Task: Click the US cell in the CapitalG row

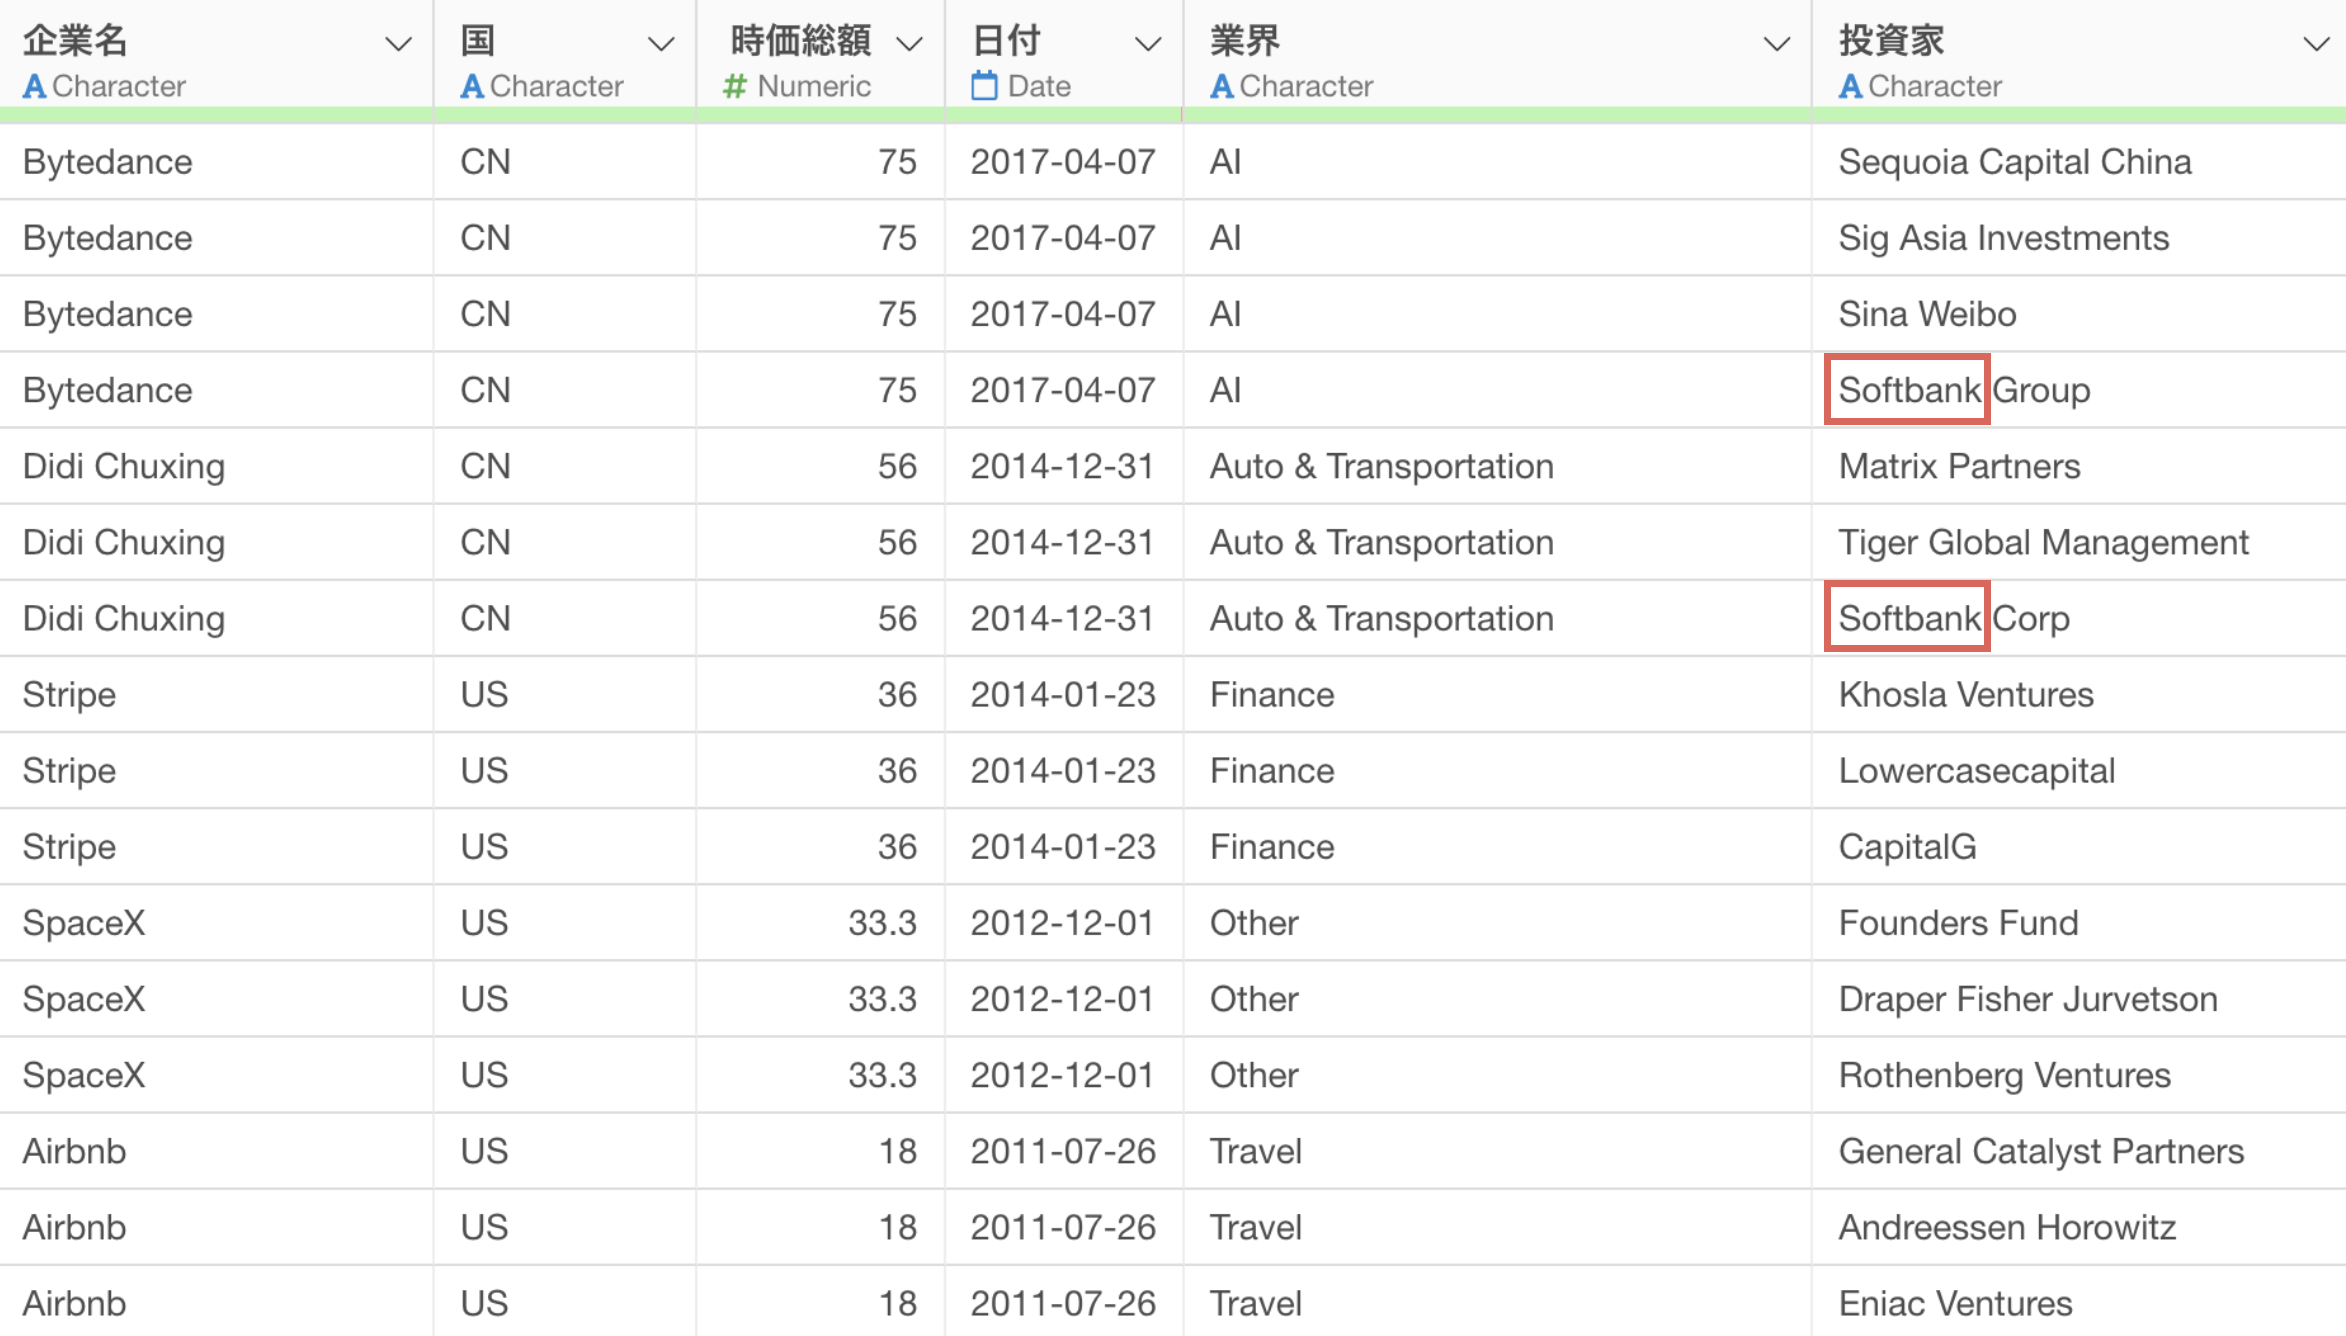Action: pyautogui.click(x=565, y=847)
